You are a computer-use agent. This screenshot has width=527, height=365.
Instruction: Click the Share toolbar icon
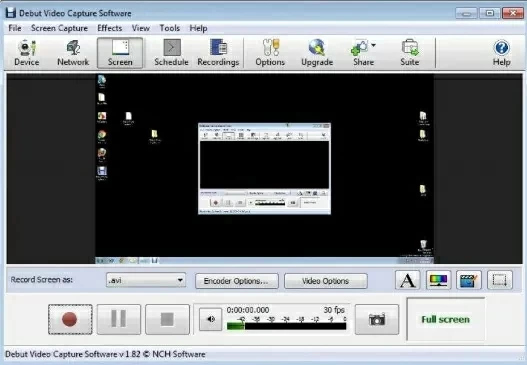pyautogui.click(x=362, y=53)
